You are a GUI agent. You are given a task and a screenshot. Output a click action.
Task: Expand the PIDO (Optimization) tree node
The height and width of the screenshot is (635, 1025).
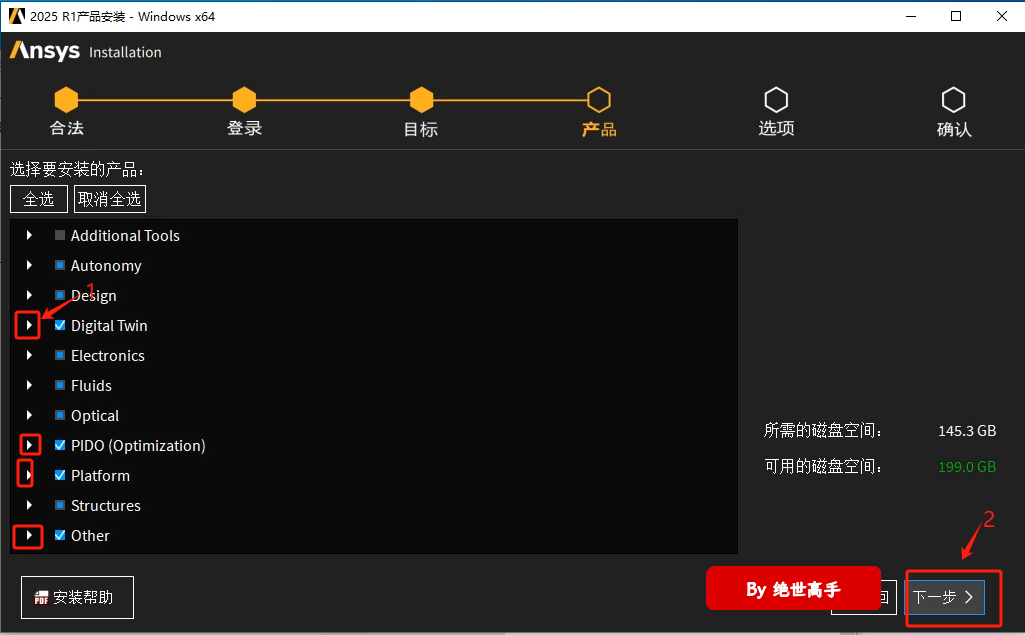click(x=29, y=445)
